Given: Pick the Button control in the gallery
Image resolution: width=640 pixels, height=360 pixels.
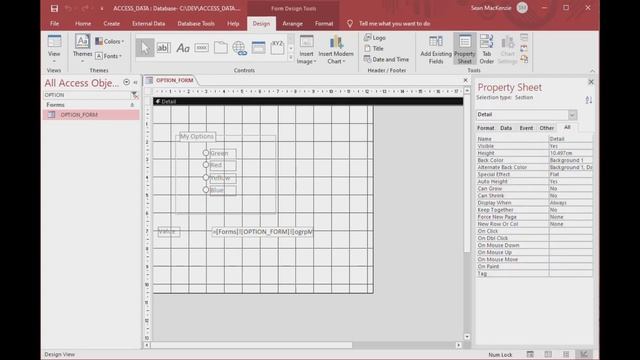Looking at the screenshot, I should point(201,48).
